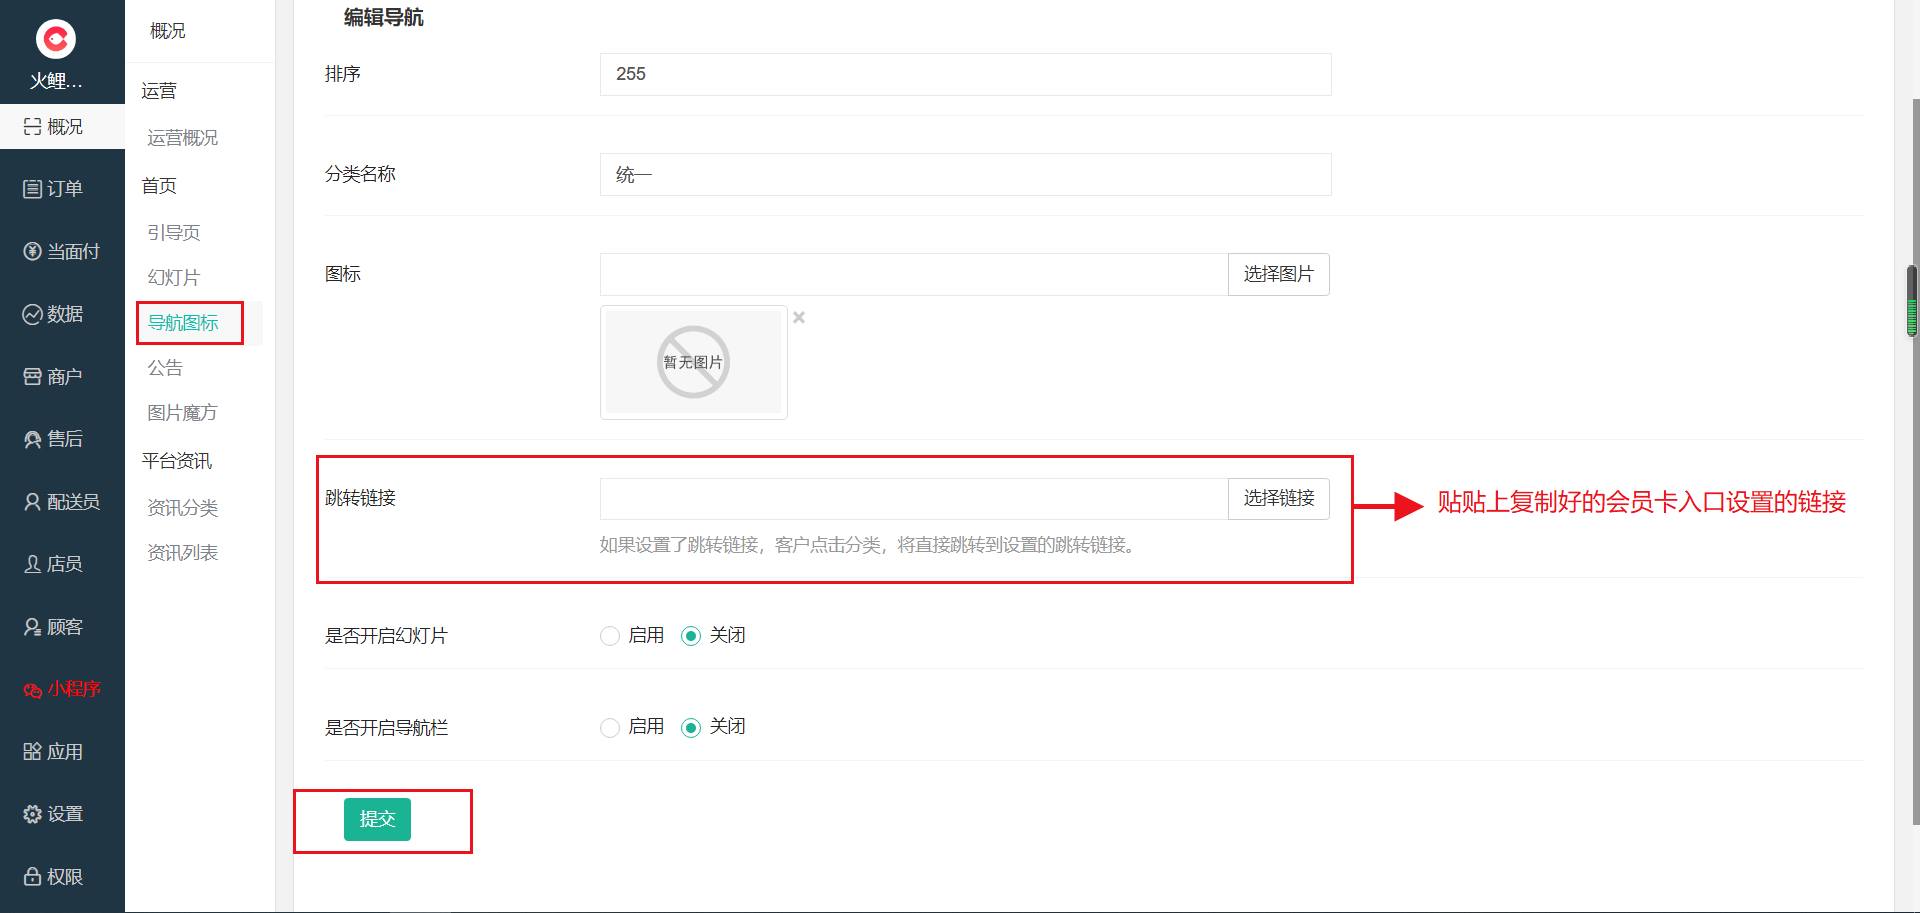Select 导航图标 submenu item
The image size is (1920, 913).
coord(183,323)
